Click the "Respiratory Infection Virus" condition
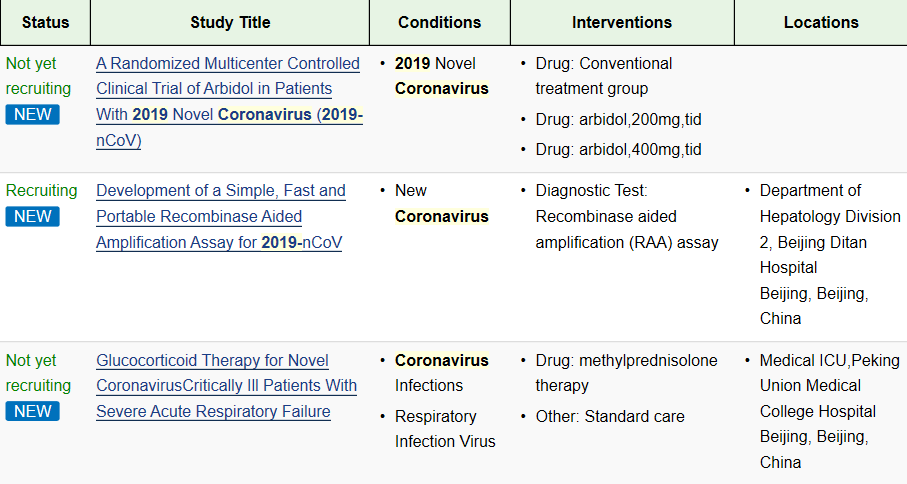907x484 pixels. [x=445, y=428]
